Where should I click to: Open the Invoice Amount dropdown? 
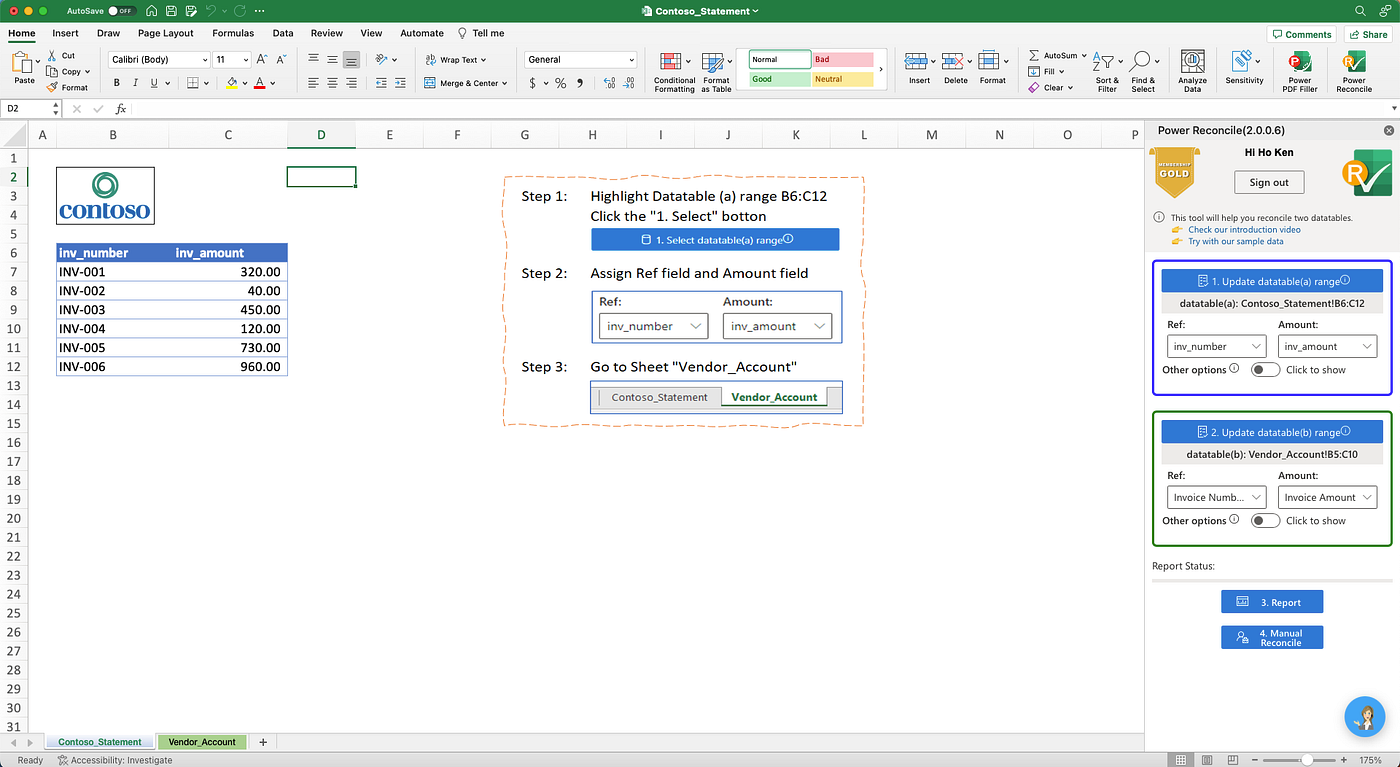(1327, 497)
